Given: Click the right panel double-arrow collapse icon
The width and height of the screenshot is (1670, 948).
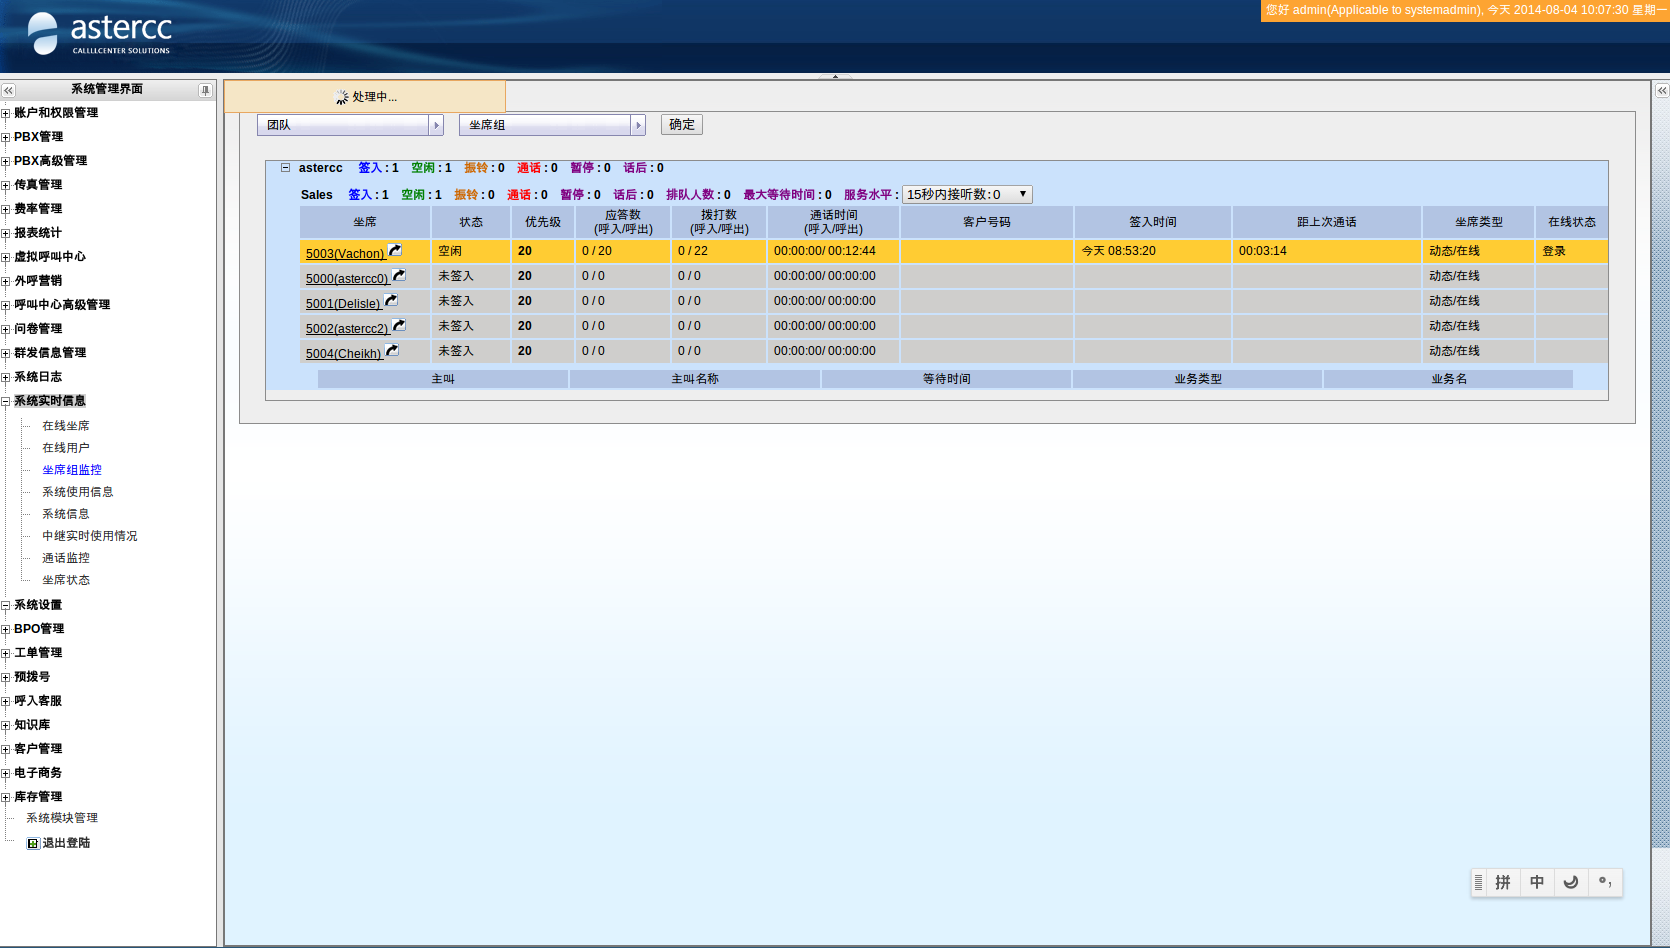Looking at the screenshot, I should tap(1662, 90).
